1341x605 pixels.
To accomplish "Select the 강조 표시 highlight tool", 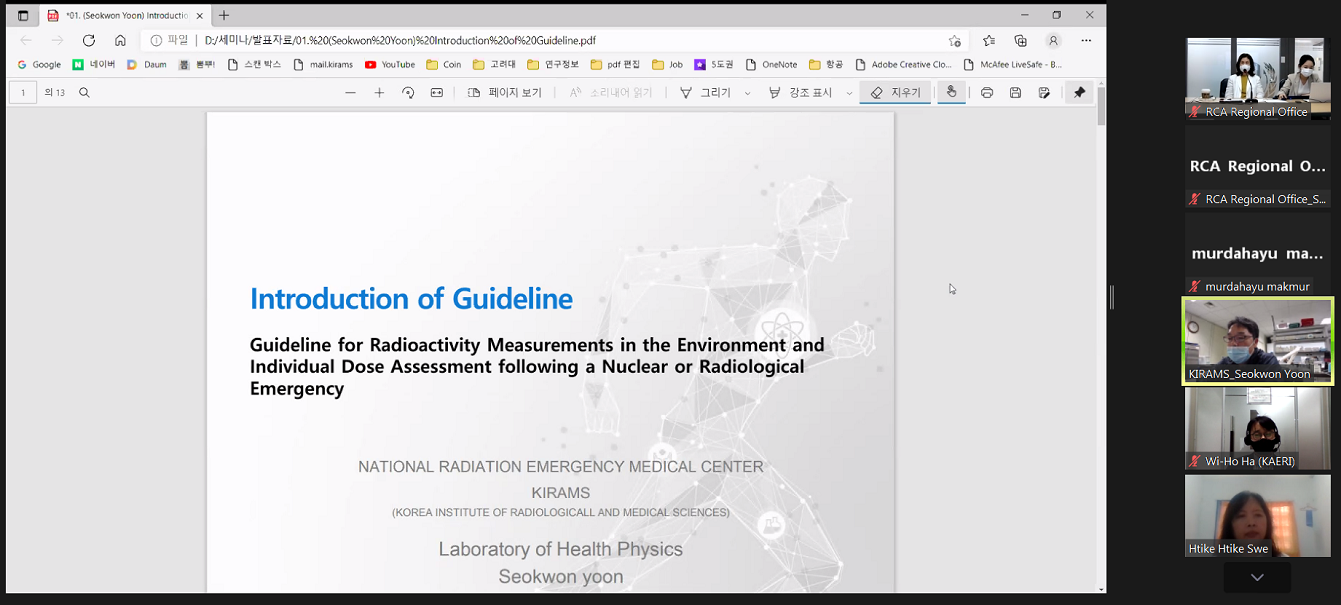I will click(800, 93).
